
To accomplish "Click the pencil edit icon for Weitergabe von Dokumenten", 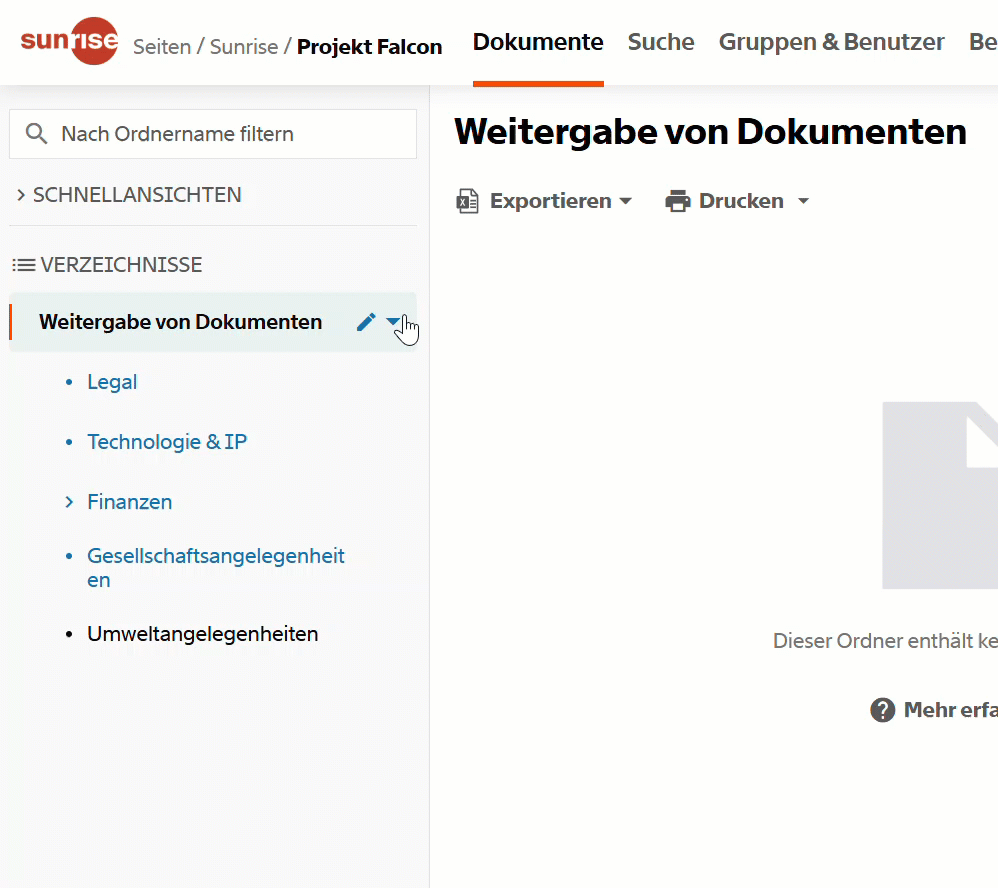I will (366, 322).
